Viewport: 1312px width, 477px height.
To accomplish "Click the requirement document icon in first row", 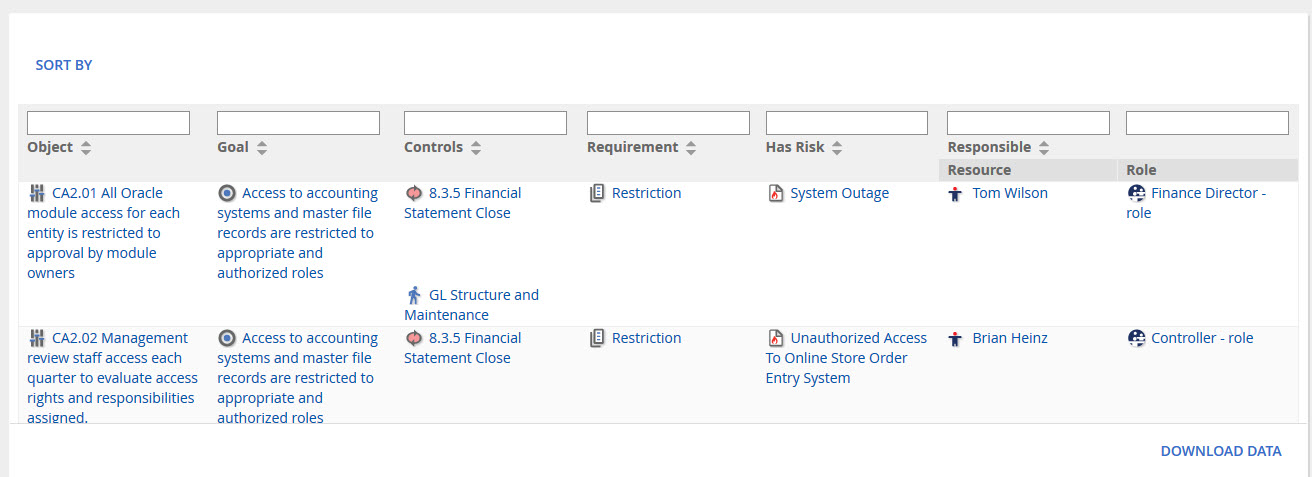I will (x=597, y=194).
